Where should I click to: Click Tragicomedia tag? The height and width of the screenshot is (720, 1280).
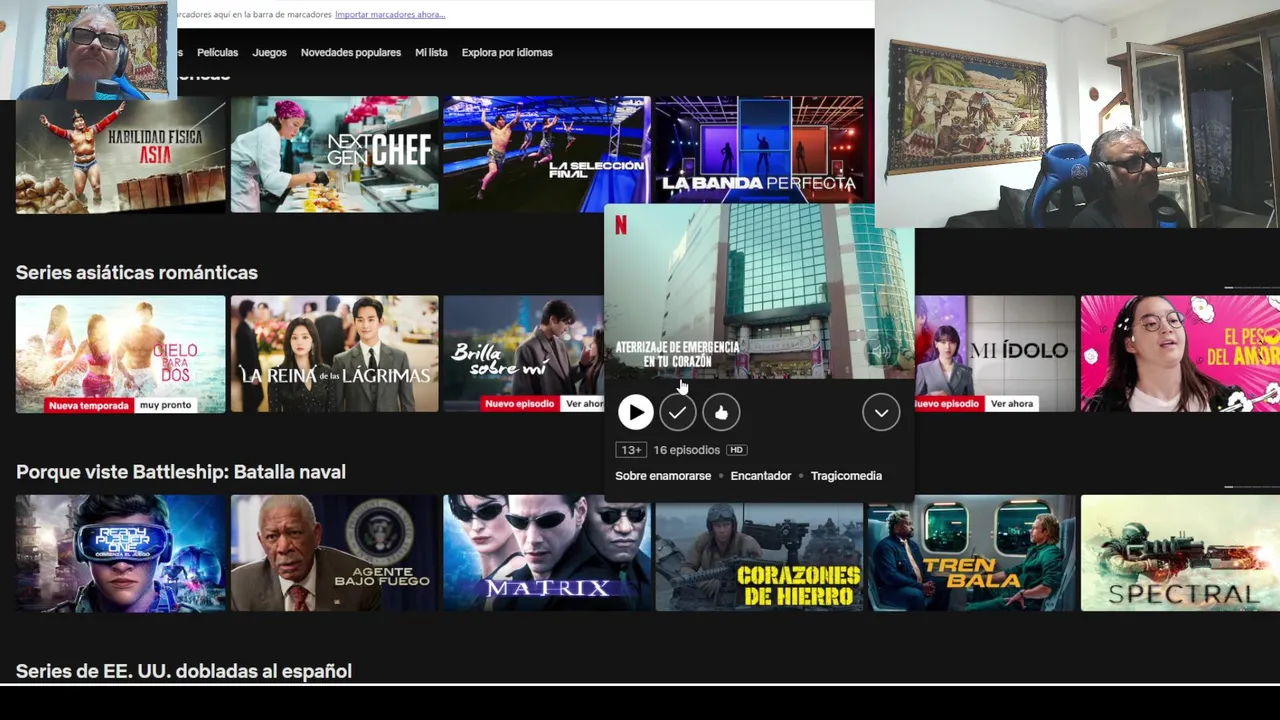(846, 476)
